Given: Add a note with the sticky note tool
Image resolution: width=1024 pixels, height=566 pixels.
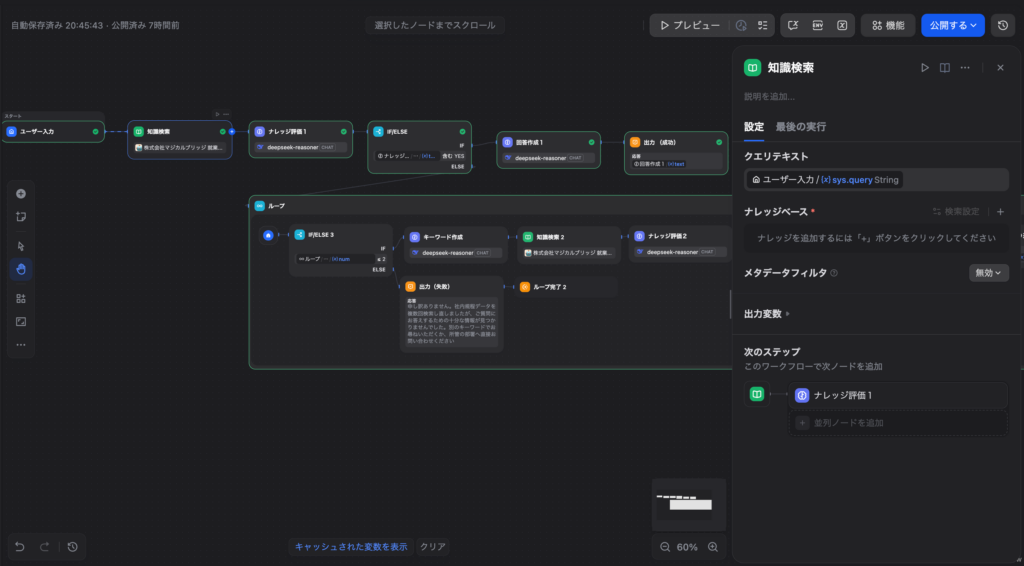Looking at the screenshot, I should click(x=21, y=217).
